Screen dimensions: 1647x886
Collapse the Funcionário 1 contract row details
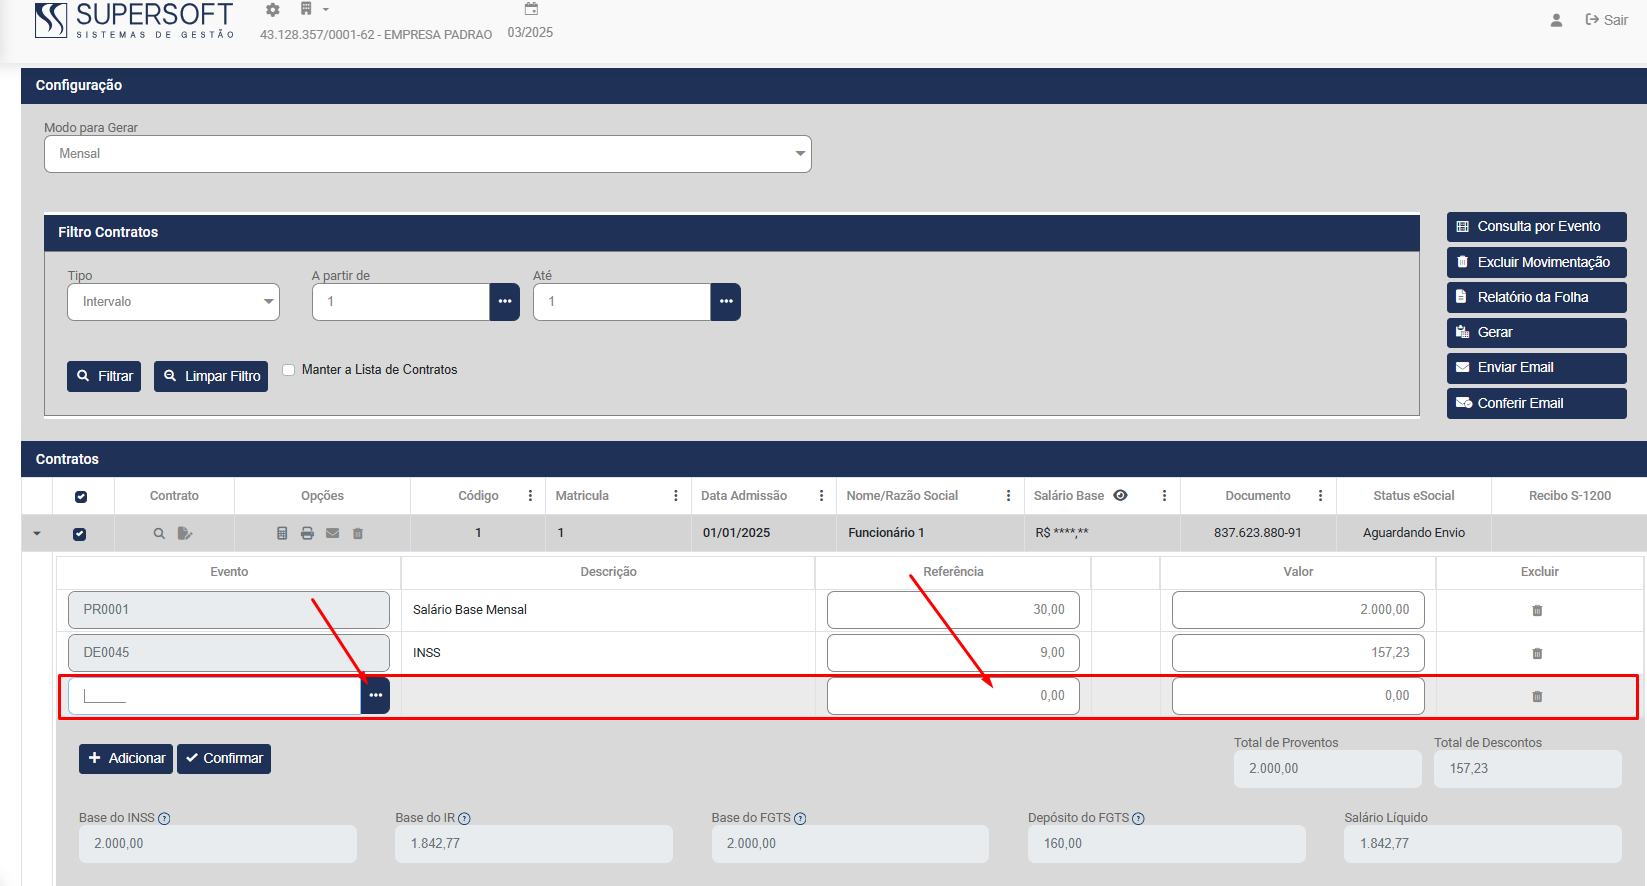pyautogui.click(x=37, y=534)
